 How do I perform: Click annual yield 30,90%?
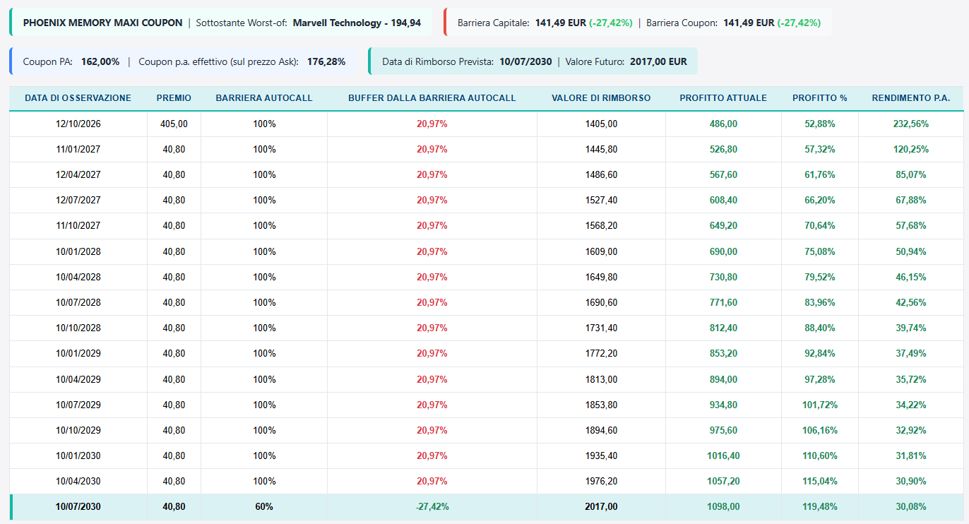pyautogui.click(x=911, y=481)
